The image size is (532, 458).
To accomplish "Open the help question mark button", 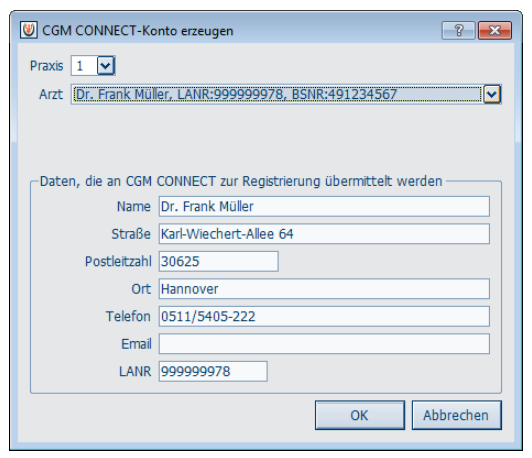I will (x=458, y=31).
